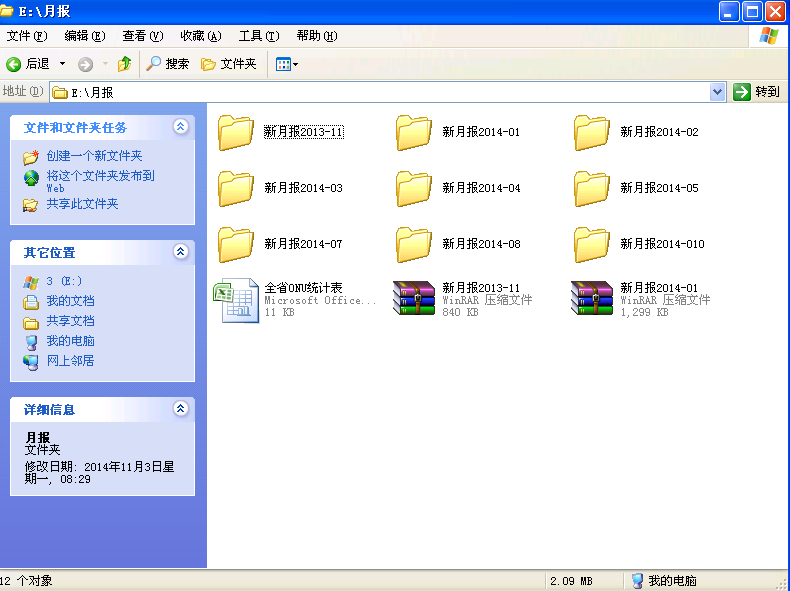Click the 全省ONU统计表 file name text

click(303, 288)
